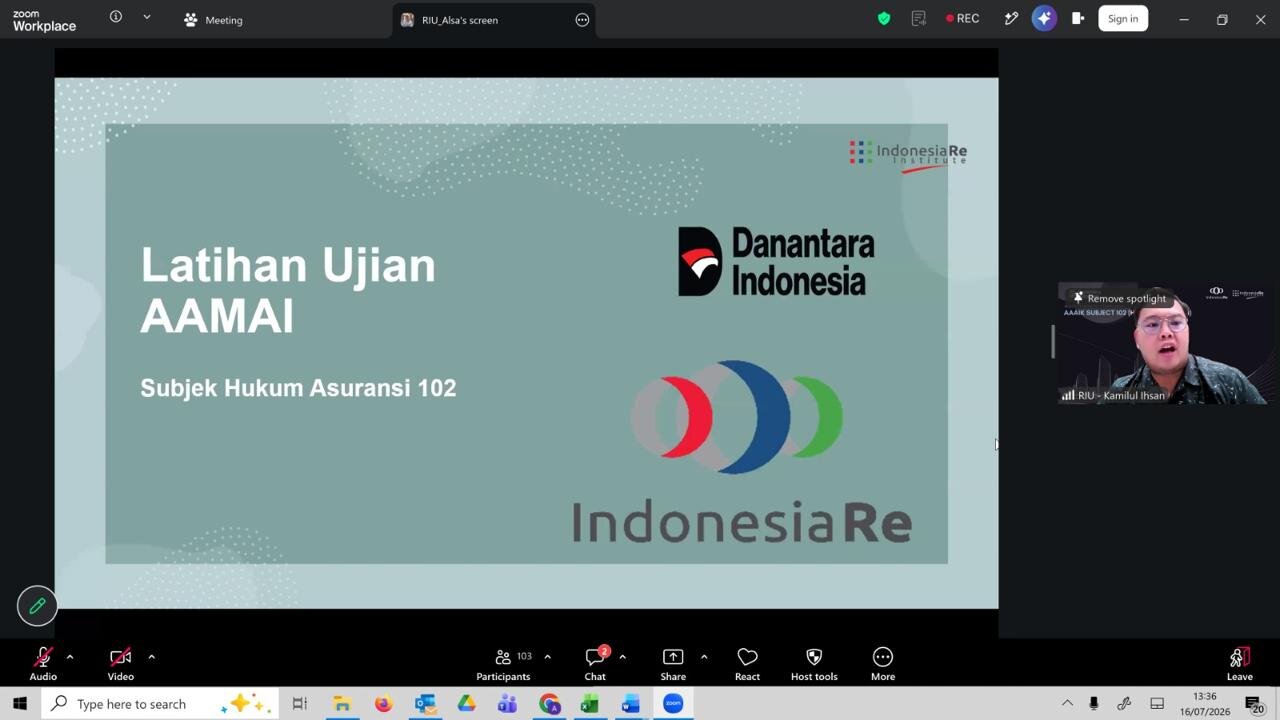1280x720 pixels.
Task: Open the annotation pen icon in top bar
Action: (x=1011, y=18)
